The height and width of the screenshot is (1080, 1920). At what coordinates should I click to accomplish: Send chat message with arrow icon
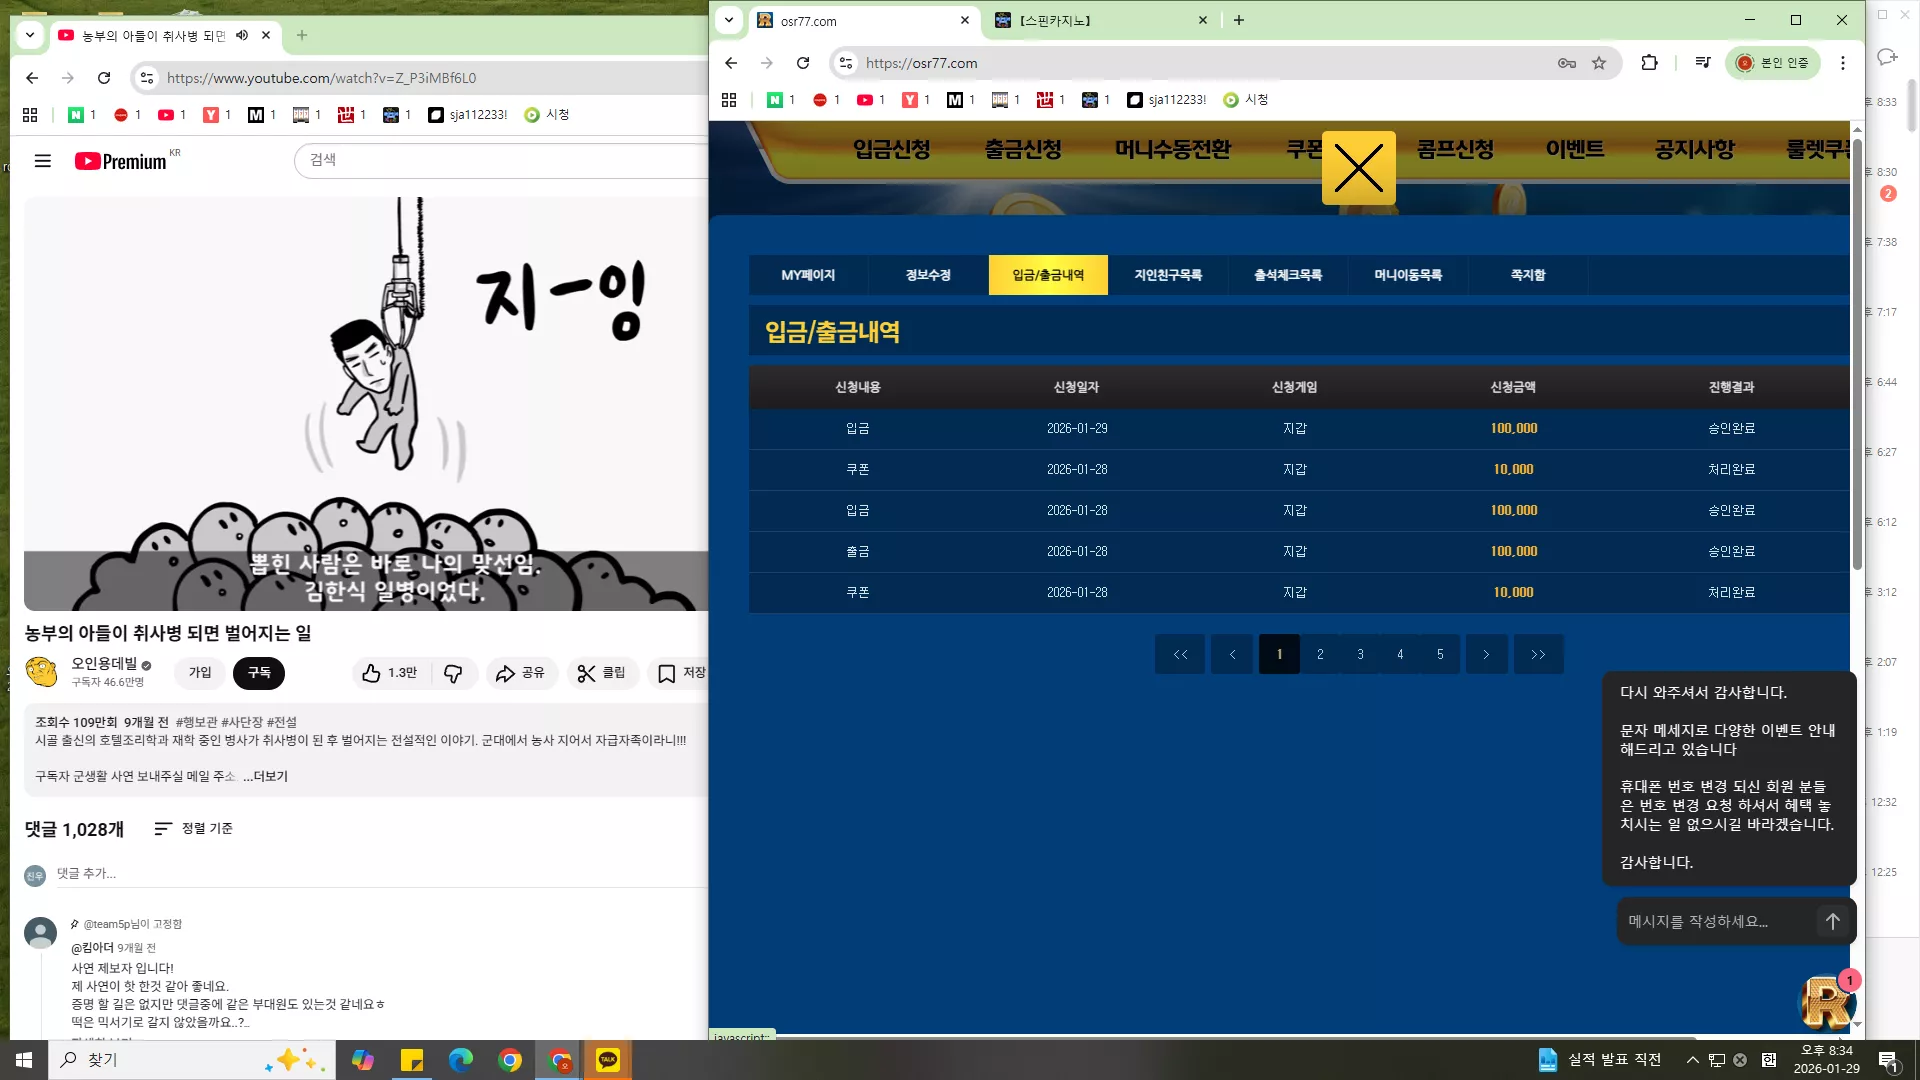click(1832, 921)
